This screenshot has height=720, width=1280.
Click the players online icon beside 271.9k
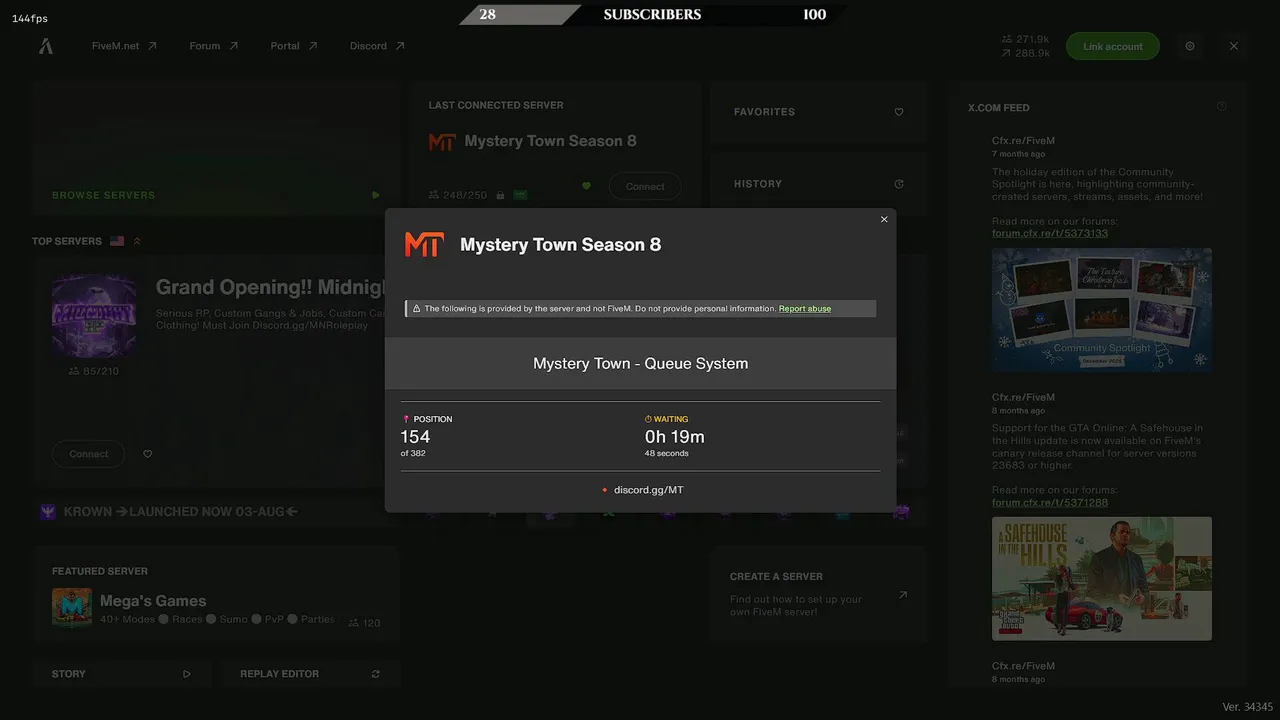[1007, 39]
